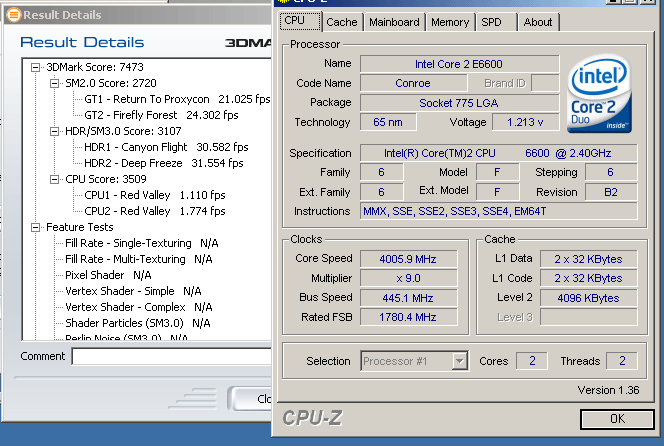Select Shader Particles (SM3.0) row
Screen dimensions: 664x446
138,323
